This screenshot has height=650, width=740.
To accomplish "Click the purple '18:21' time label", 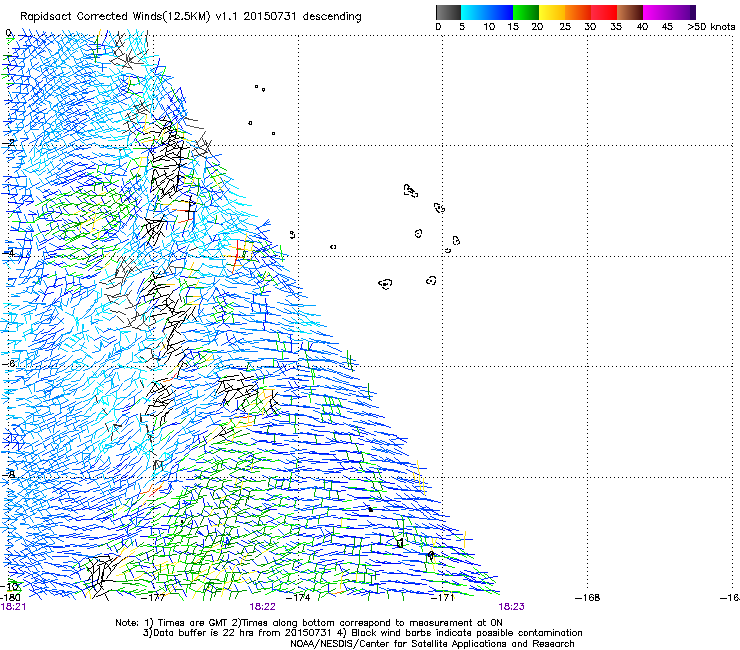I will (x=13, y=607).
